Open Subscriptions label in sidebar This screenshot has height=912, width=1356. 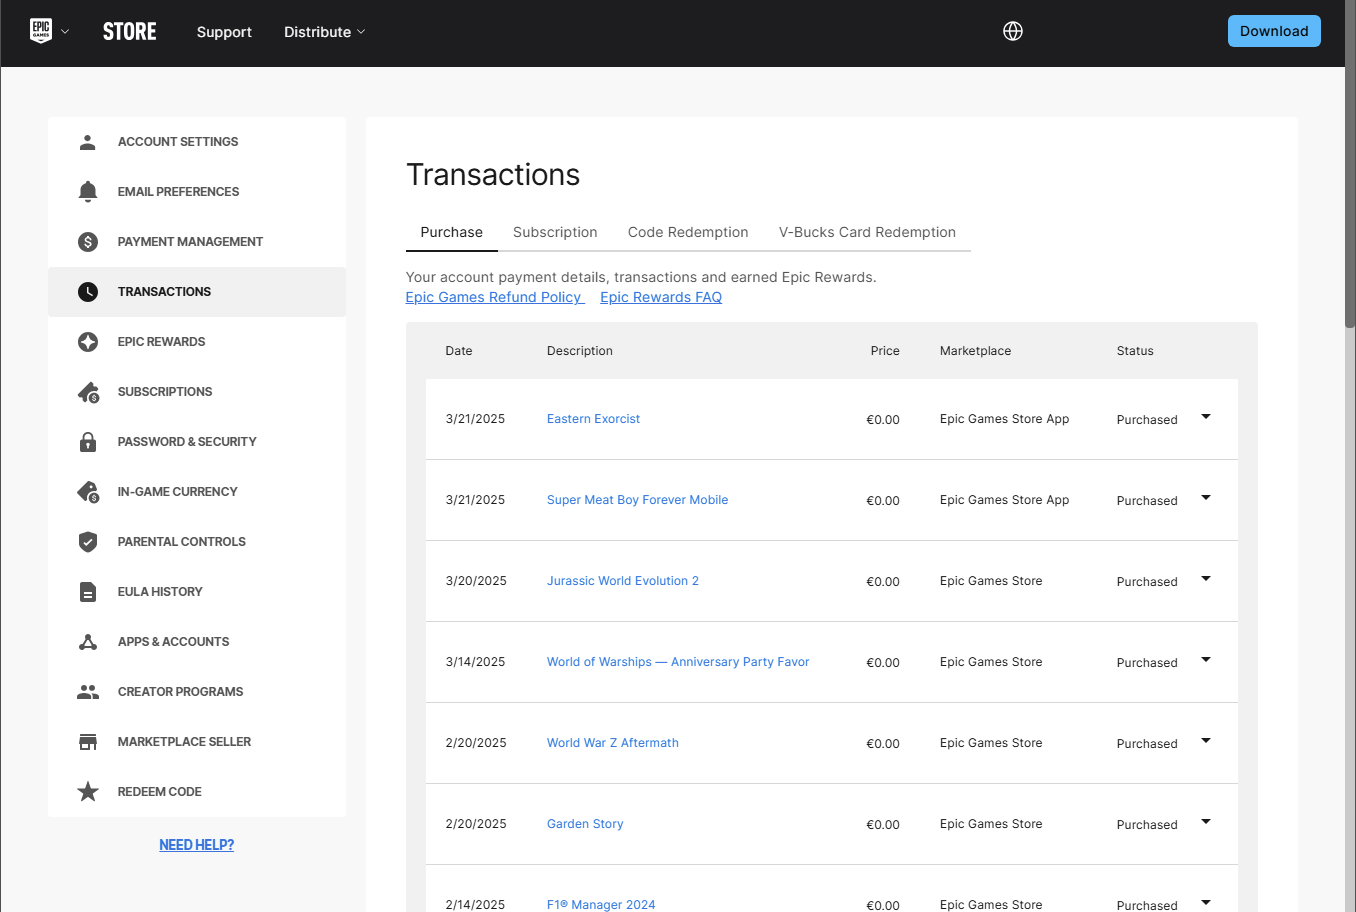click(x=165, y=392)
